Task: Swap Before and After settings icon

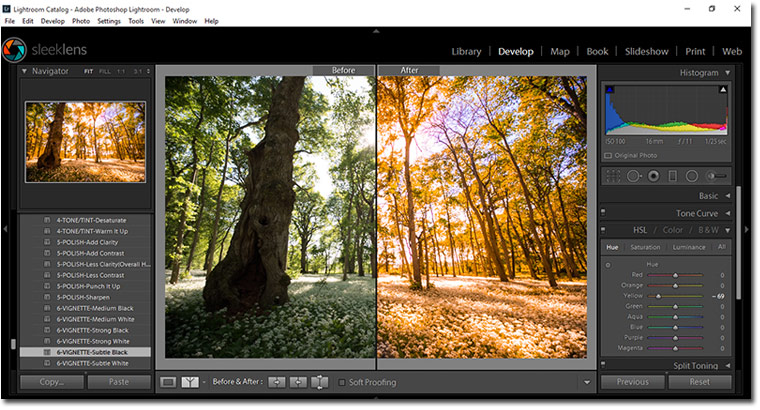Action: point(319,382)
